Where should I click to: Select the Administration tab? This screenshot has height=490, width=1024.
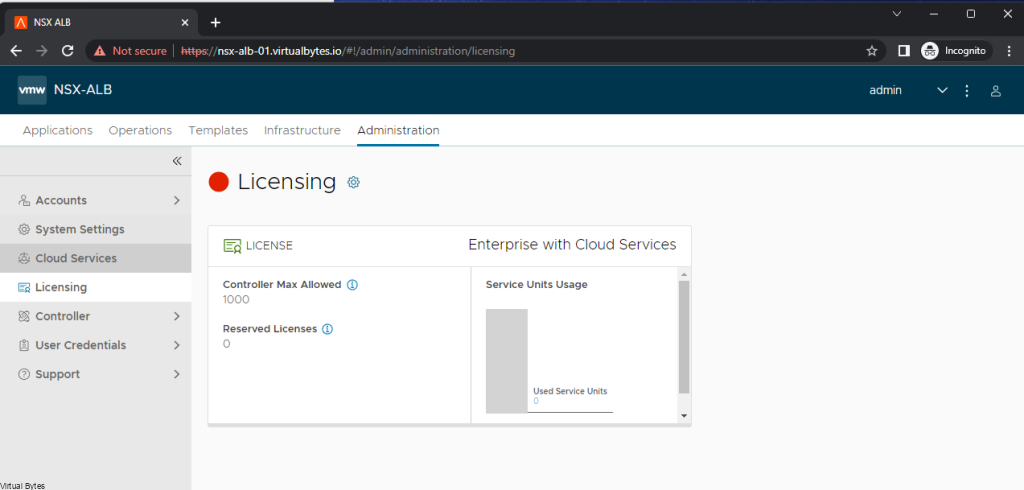coord(398,130)
